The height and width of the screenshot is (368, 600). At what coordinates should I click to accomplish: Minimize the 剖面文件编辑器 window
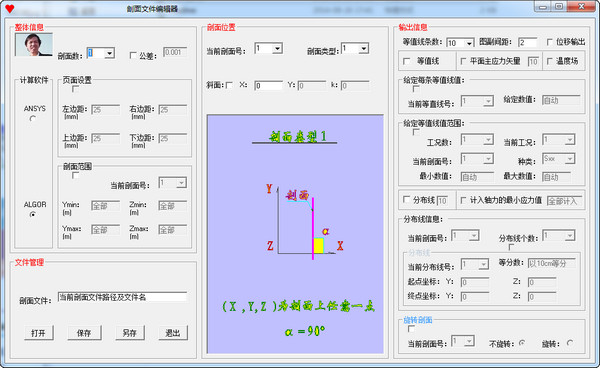pyautogui.click(x=543, y=7)
